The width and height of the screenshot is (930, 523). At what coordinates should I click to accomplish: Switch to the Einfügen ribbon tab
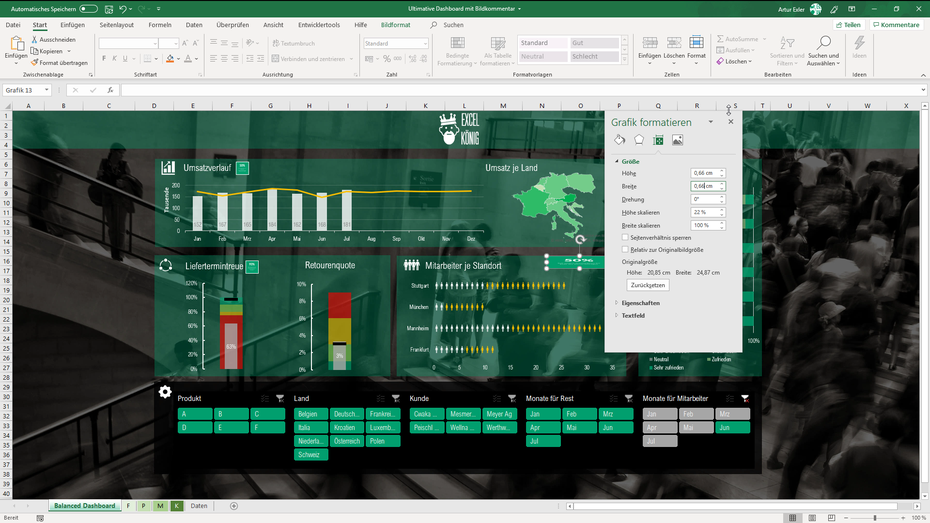[x=72, y=25]
